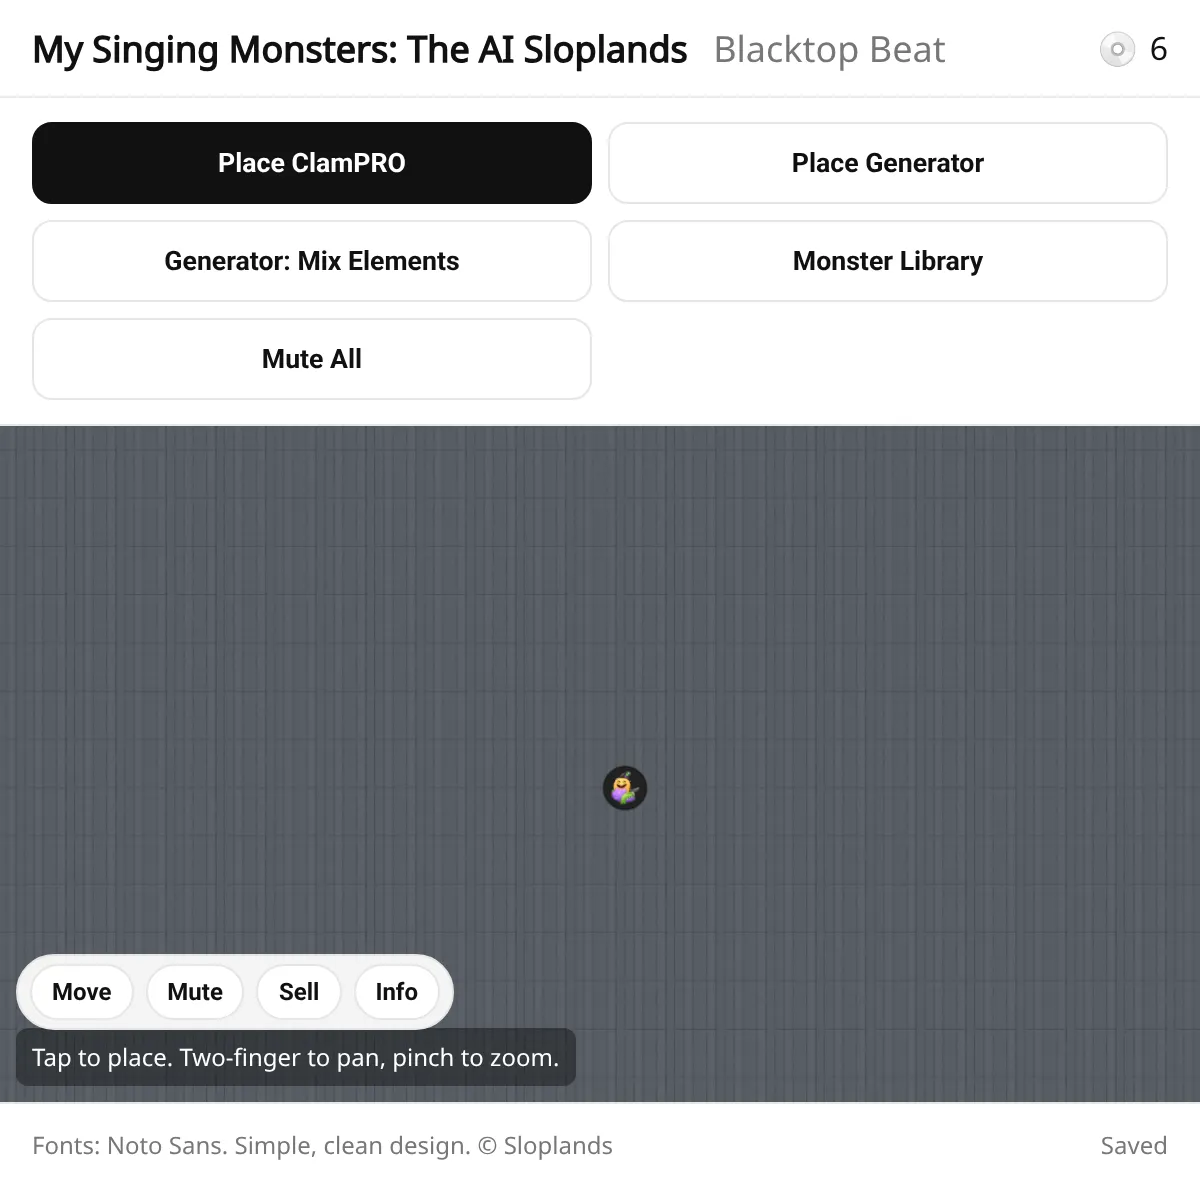The width and height of the screenshot is (1200, 1200).
Task: Show Info for the selected monster
Action: (x=396, y=992)
